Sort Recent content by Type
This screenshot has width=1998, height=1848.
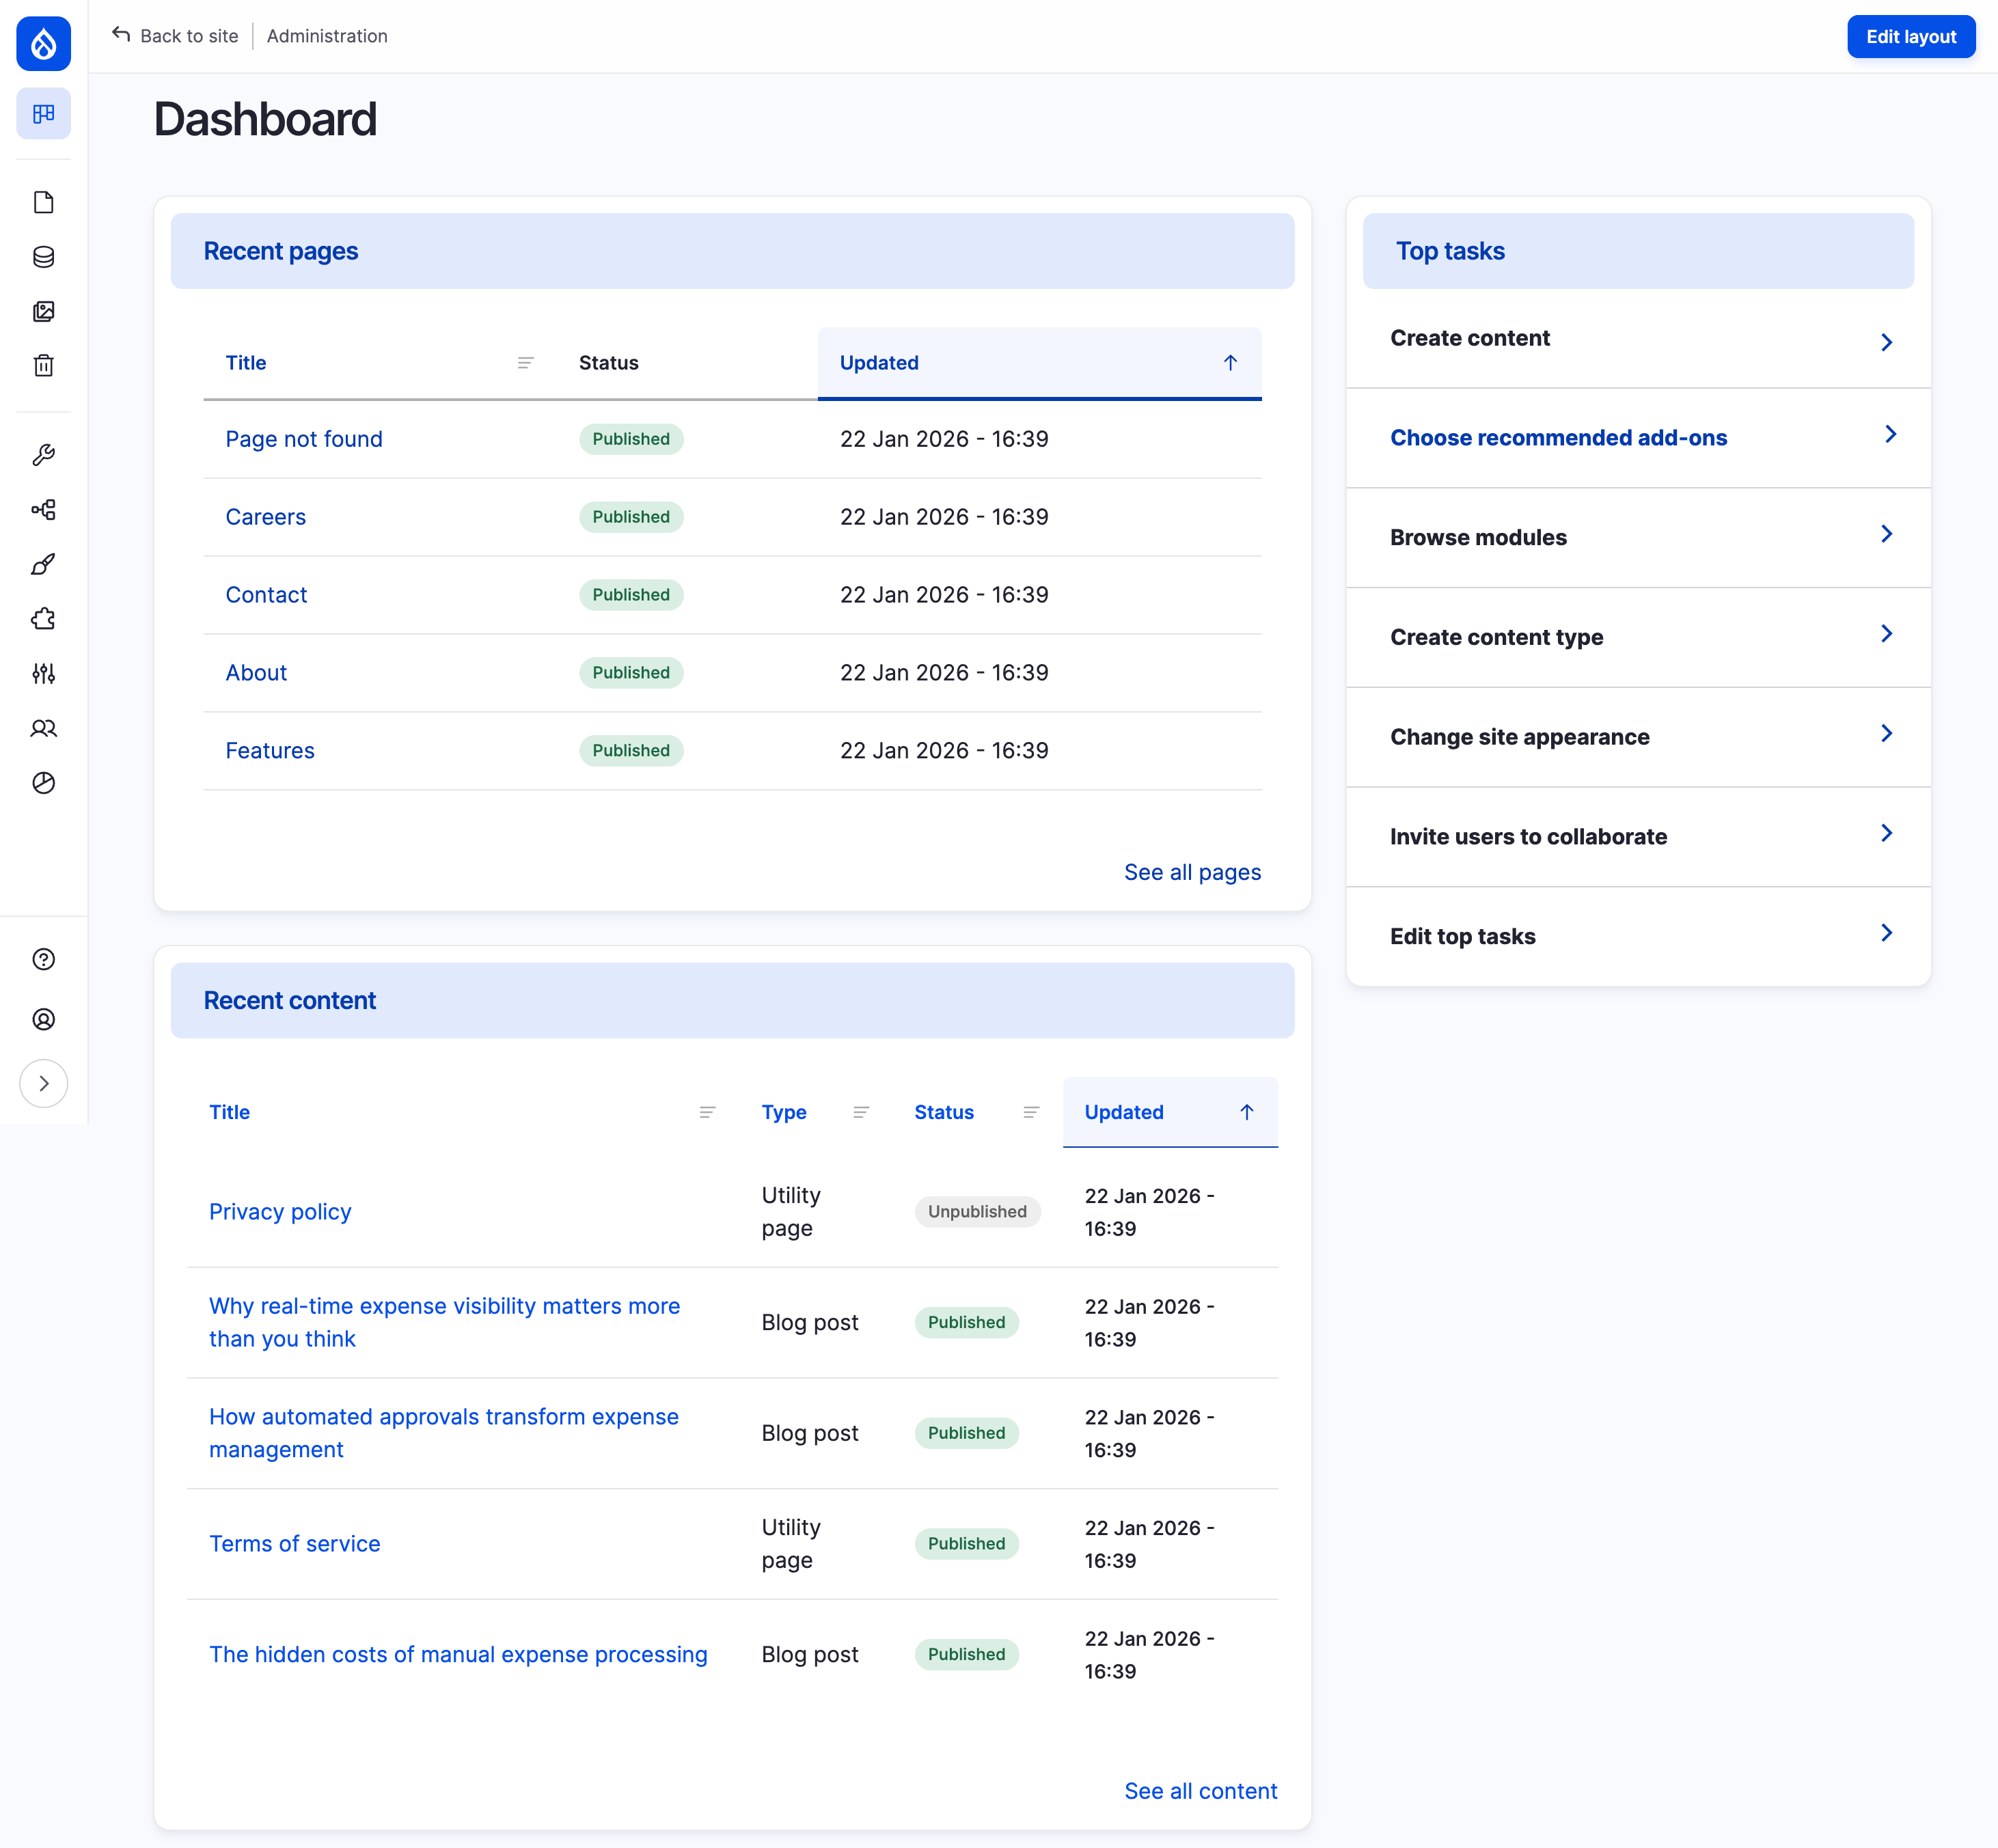pyautogui.click(x=784, y=1112)
